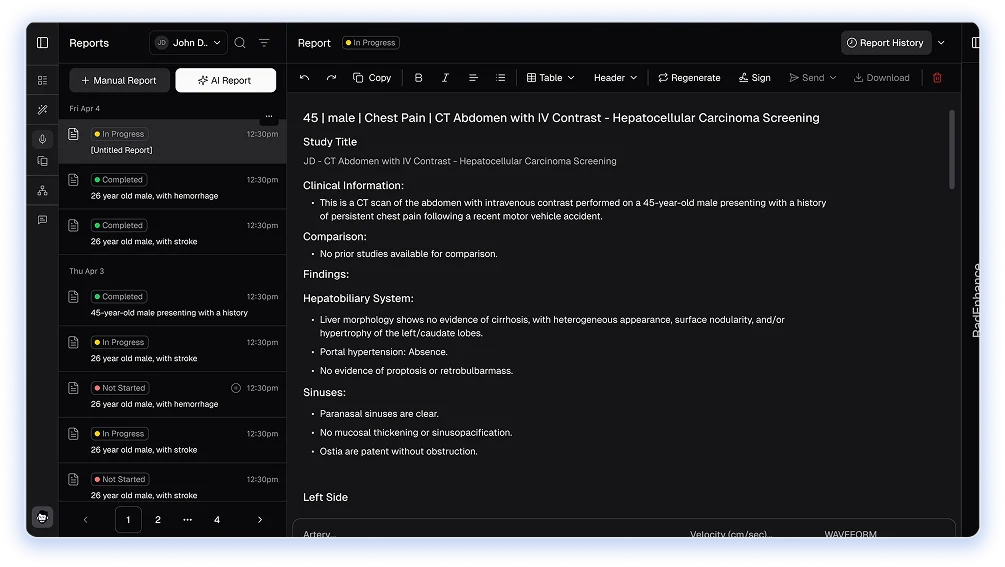Open the chat message icon in sidebar
The width and height of the screenshot is (1005, 567).
tap(42, 220)
